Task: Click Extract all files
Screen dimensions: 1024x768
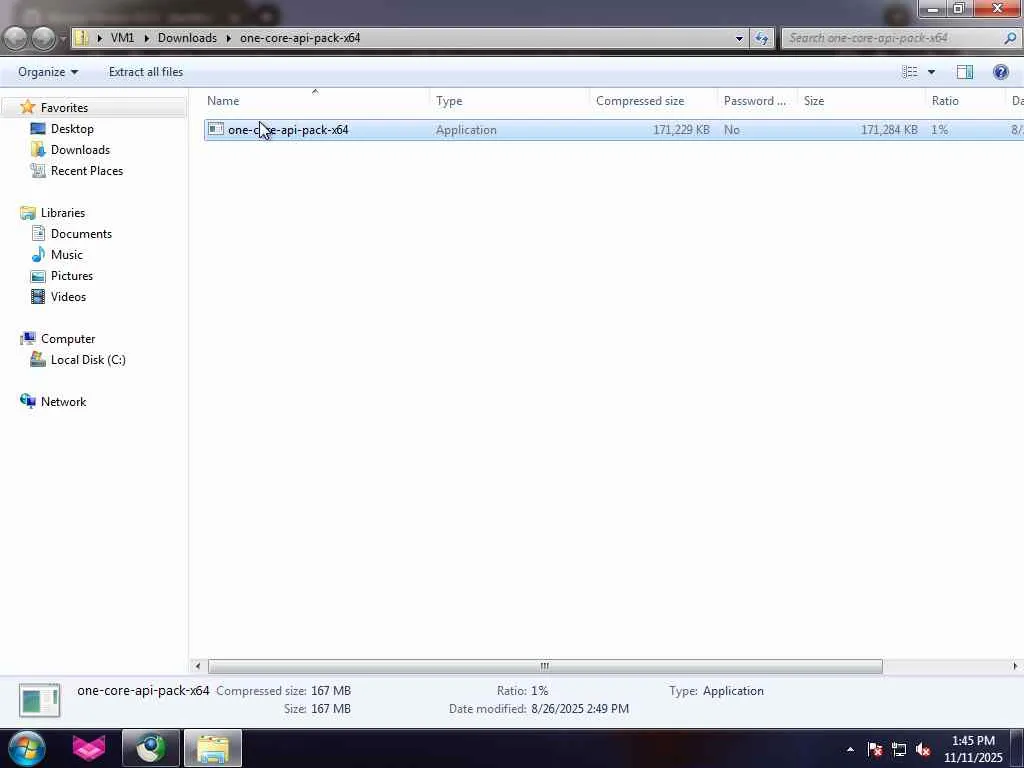Action: (146, 72)
